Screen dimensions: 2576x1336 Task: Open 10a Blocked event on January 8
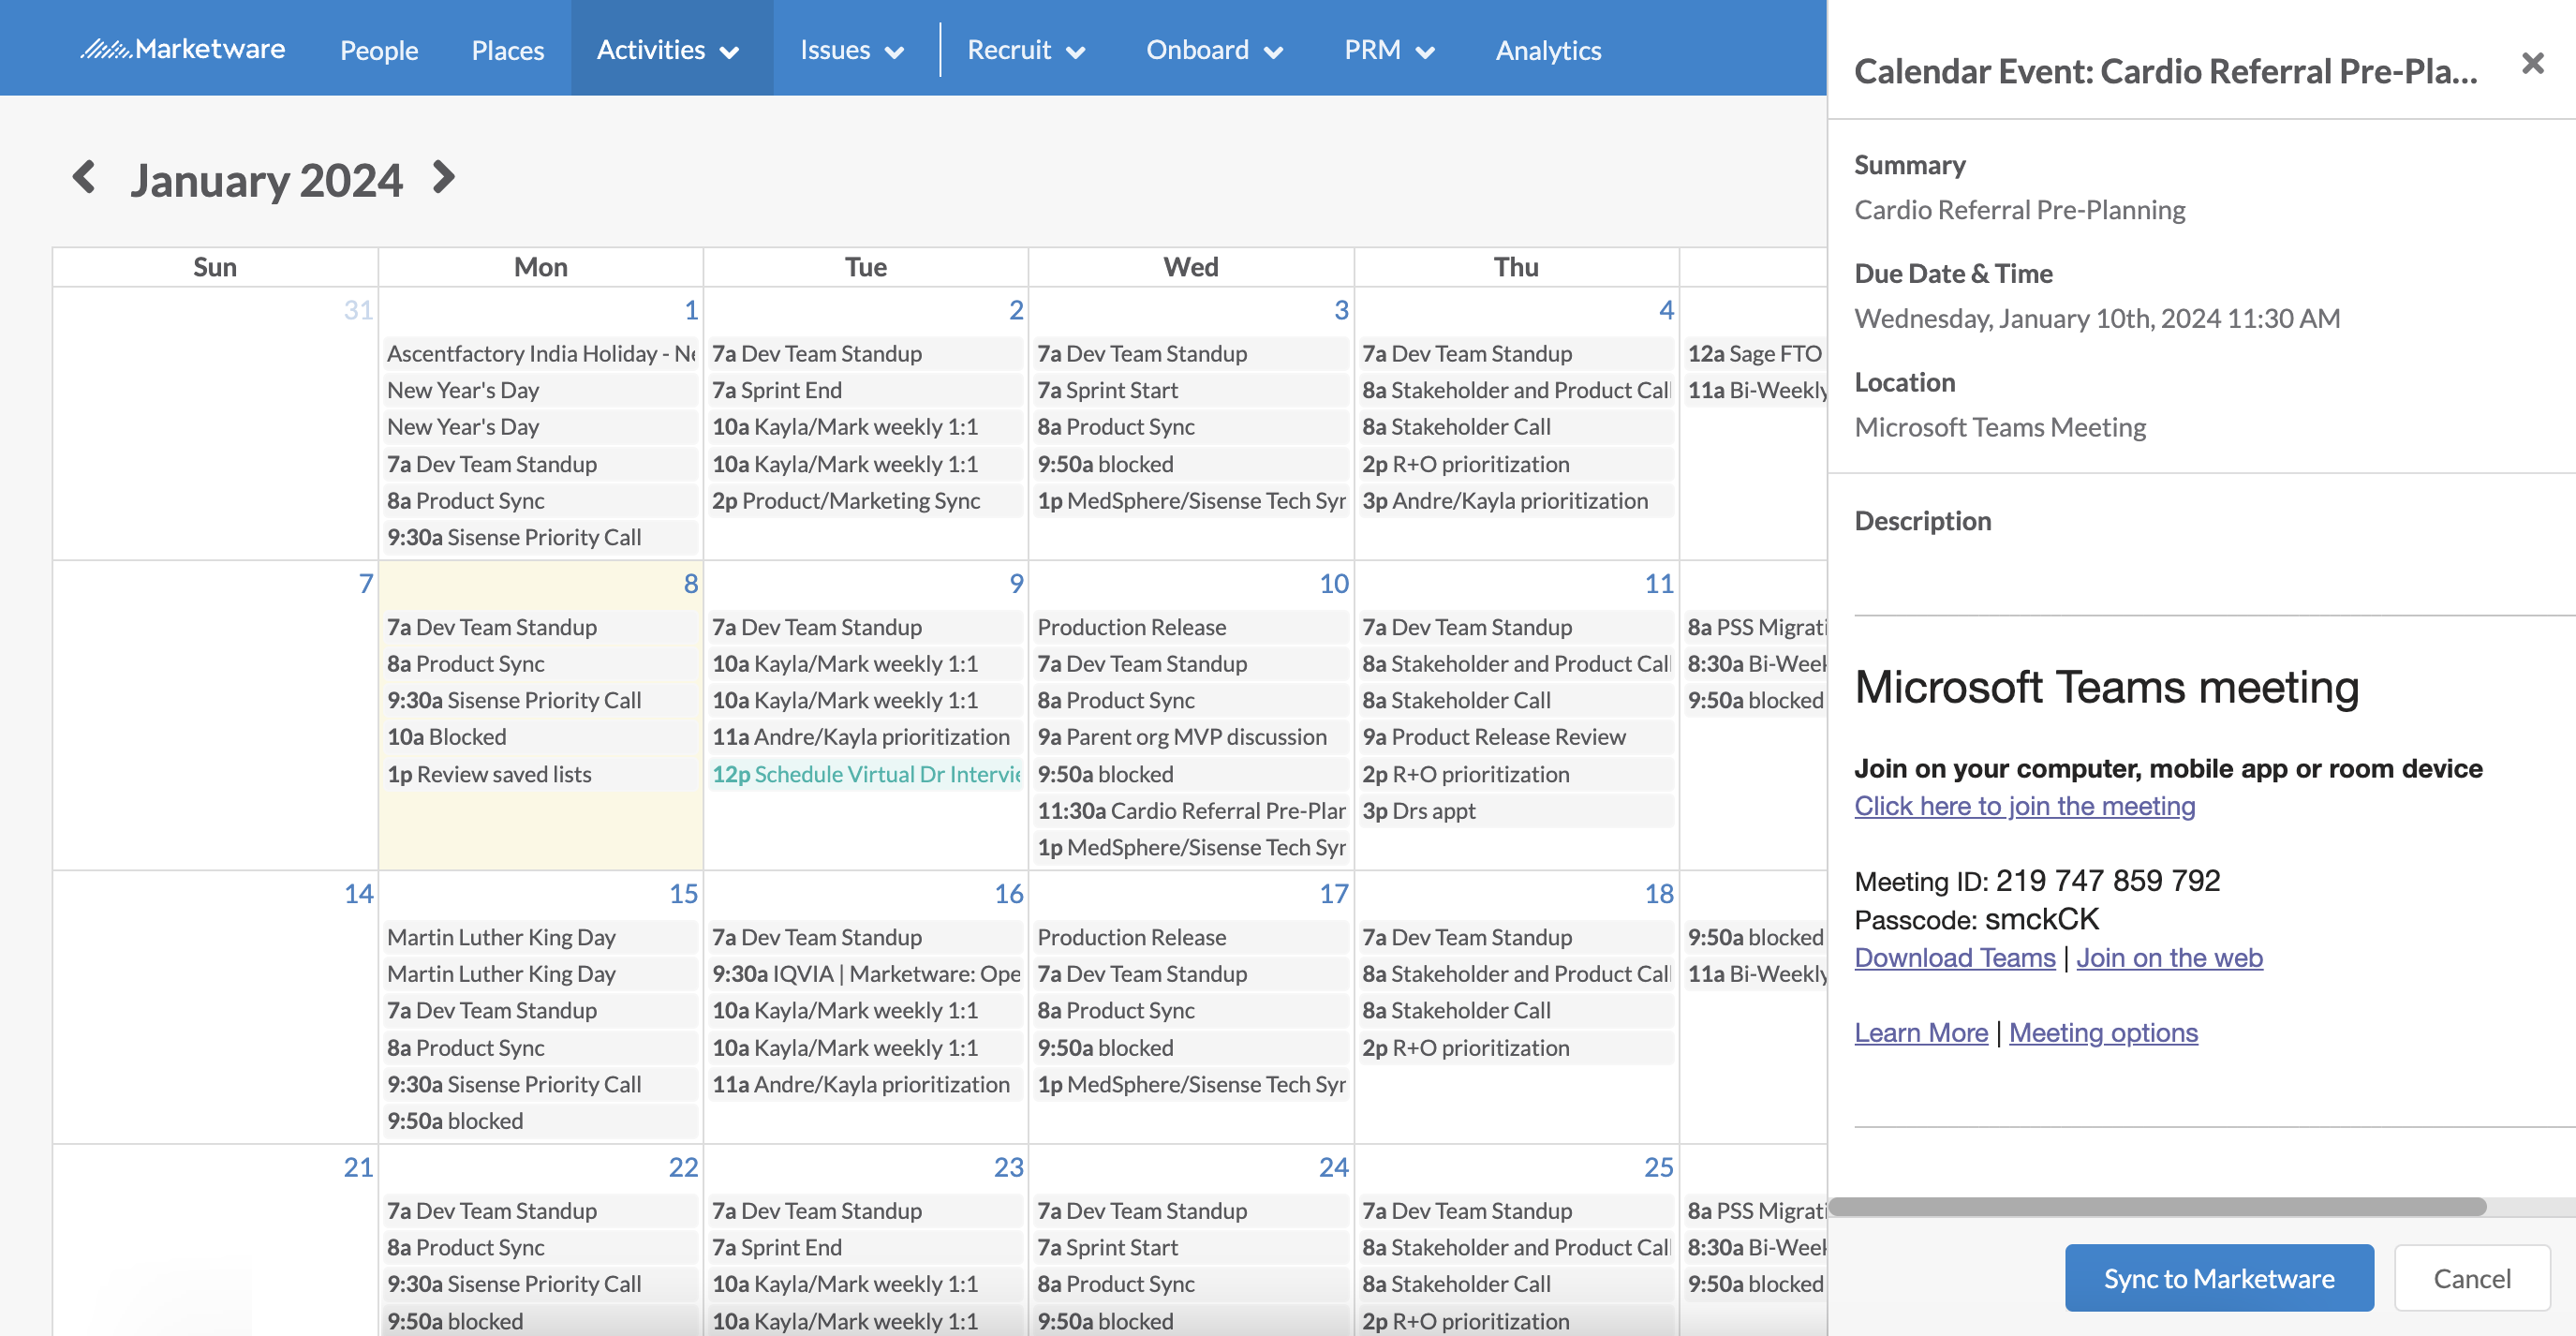[x=540, y=737]
